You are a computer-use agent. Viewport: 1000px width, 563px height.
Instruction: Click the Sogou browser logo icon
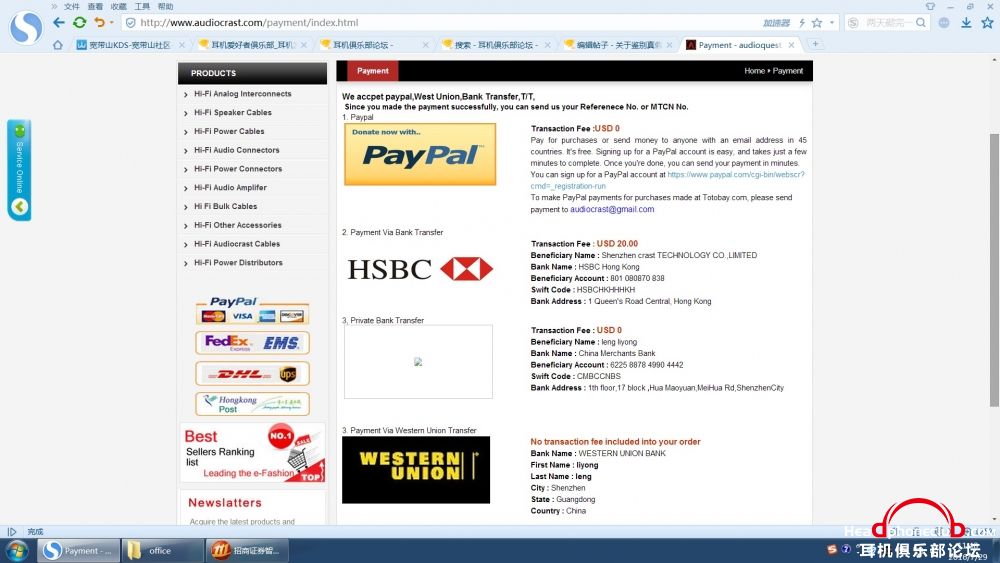point(26,28)
